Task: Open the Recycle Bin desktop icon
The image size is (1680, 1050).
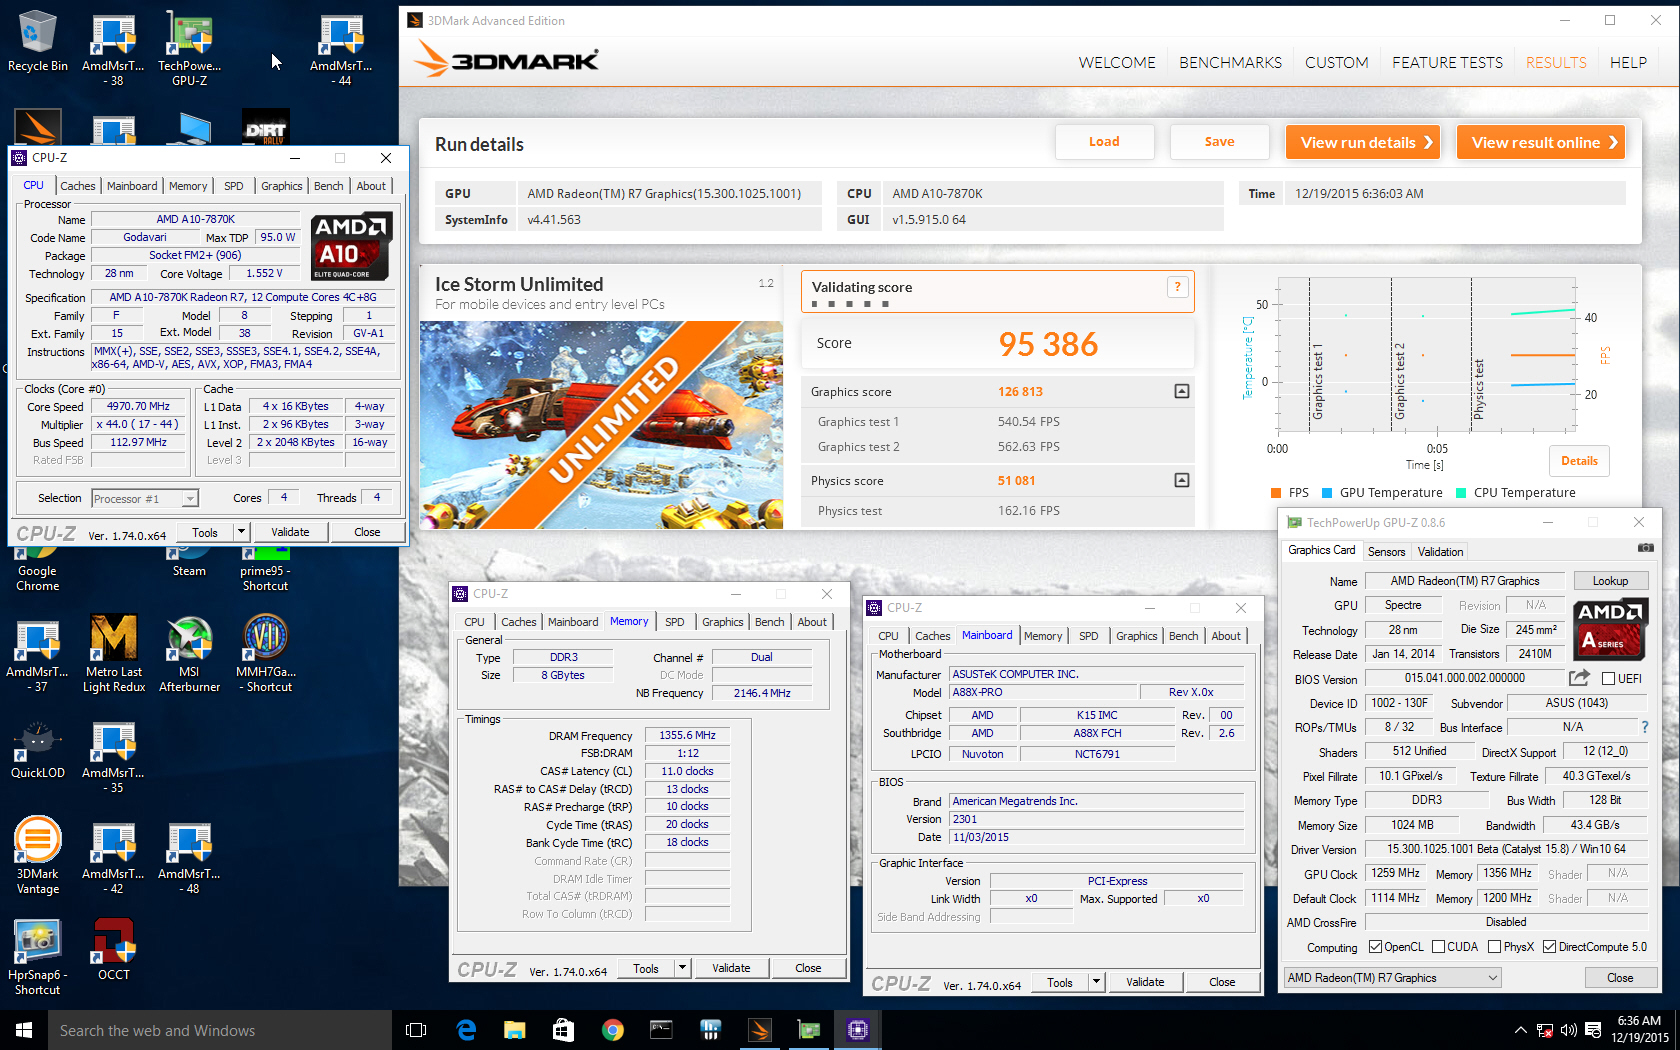Action: click(38, 42)
